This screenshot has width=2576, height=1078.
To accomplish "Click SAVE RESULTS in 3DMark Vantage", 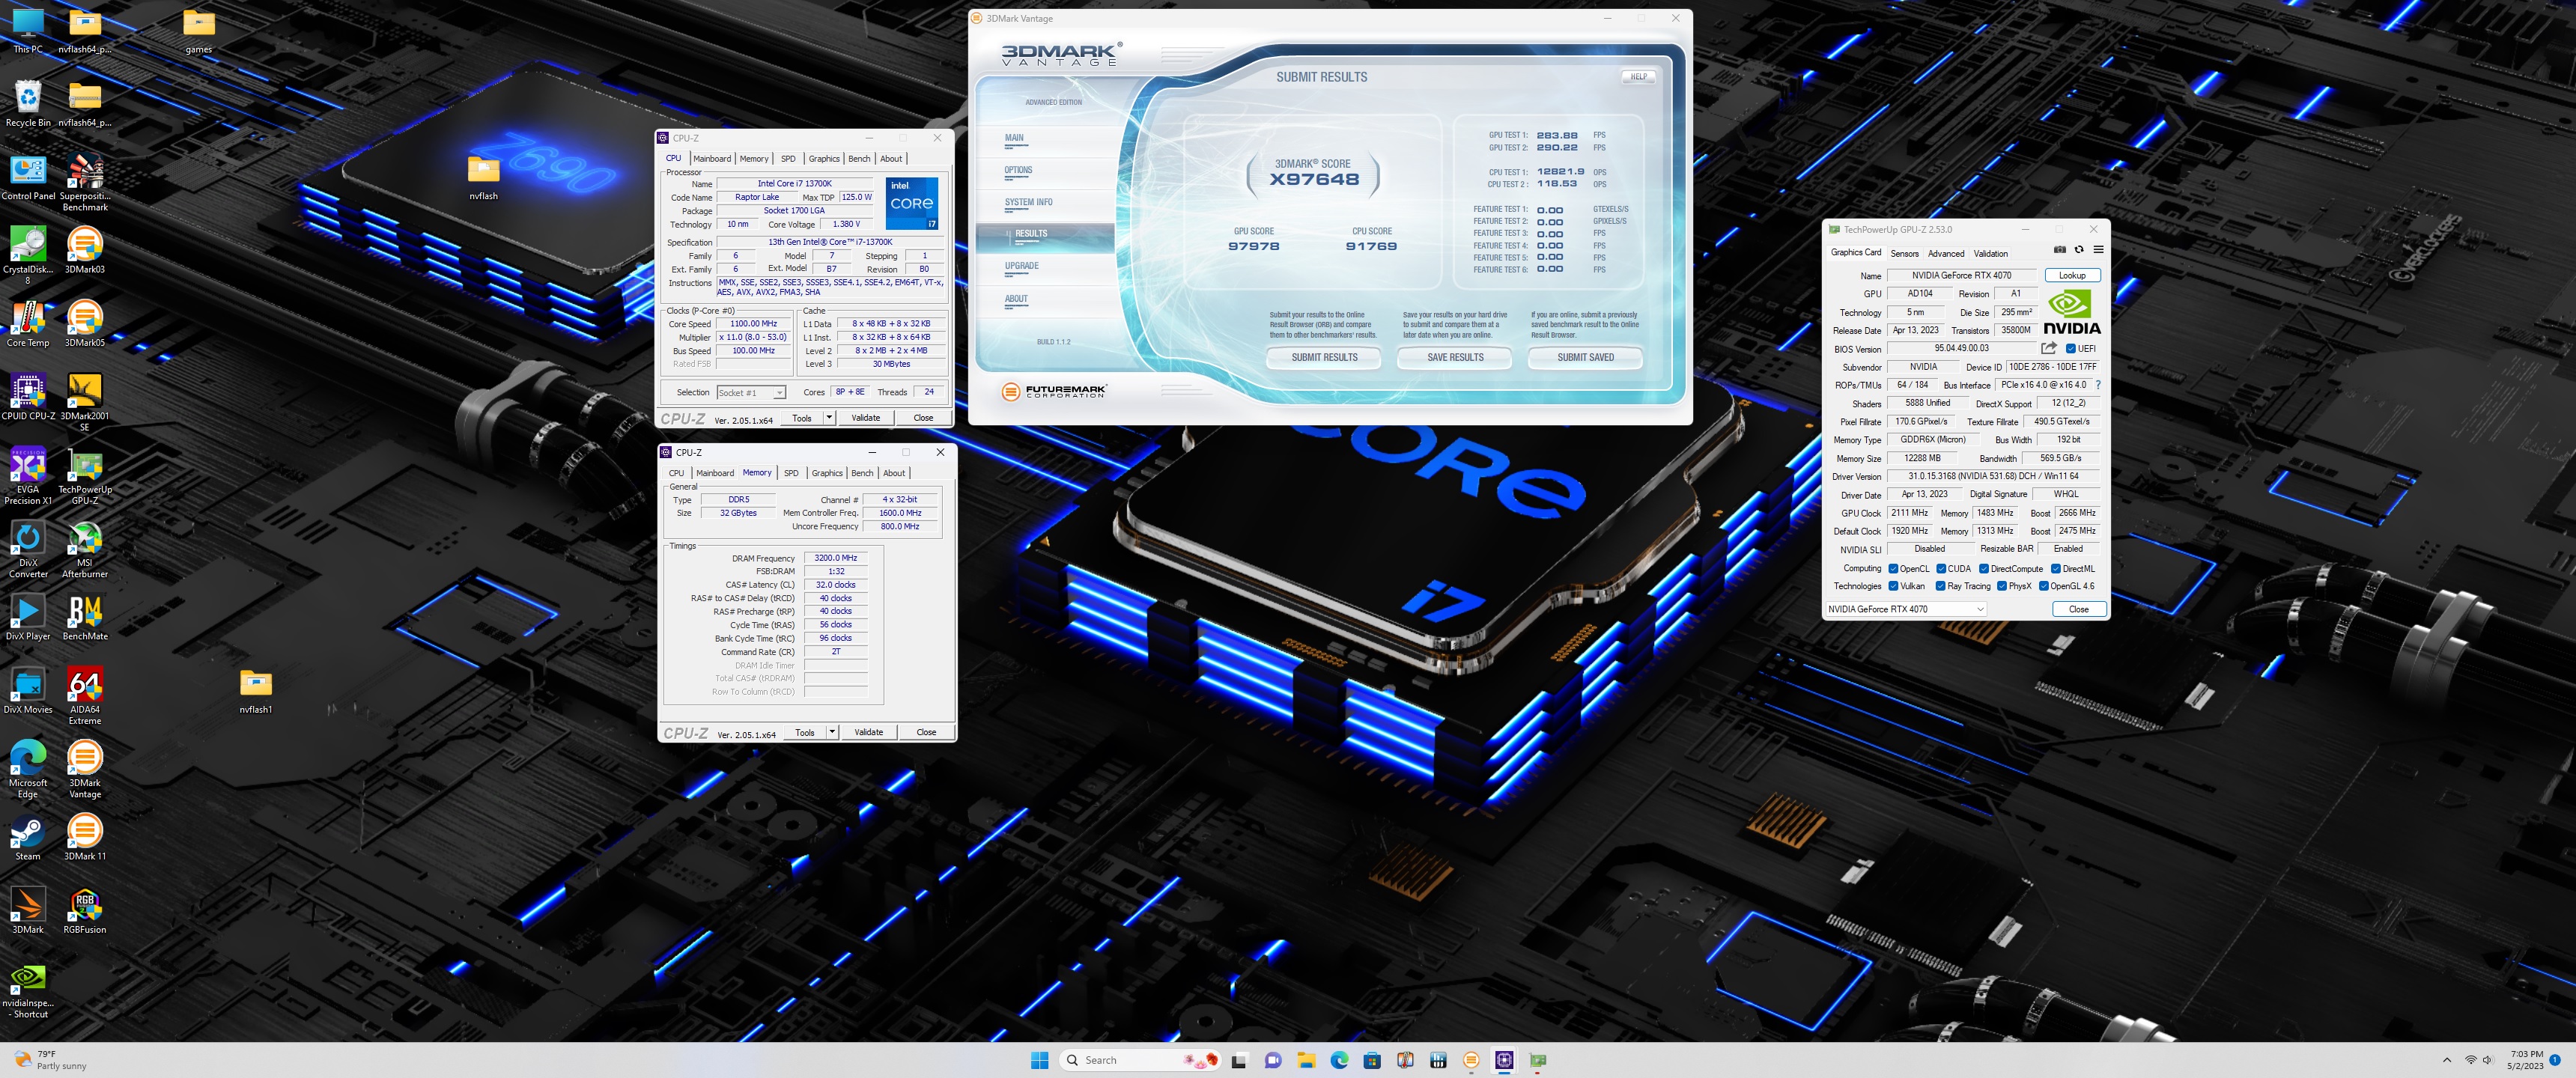I will [x=1455, y=357].
